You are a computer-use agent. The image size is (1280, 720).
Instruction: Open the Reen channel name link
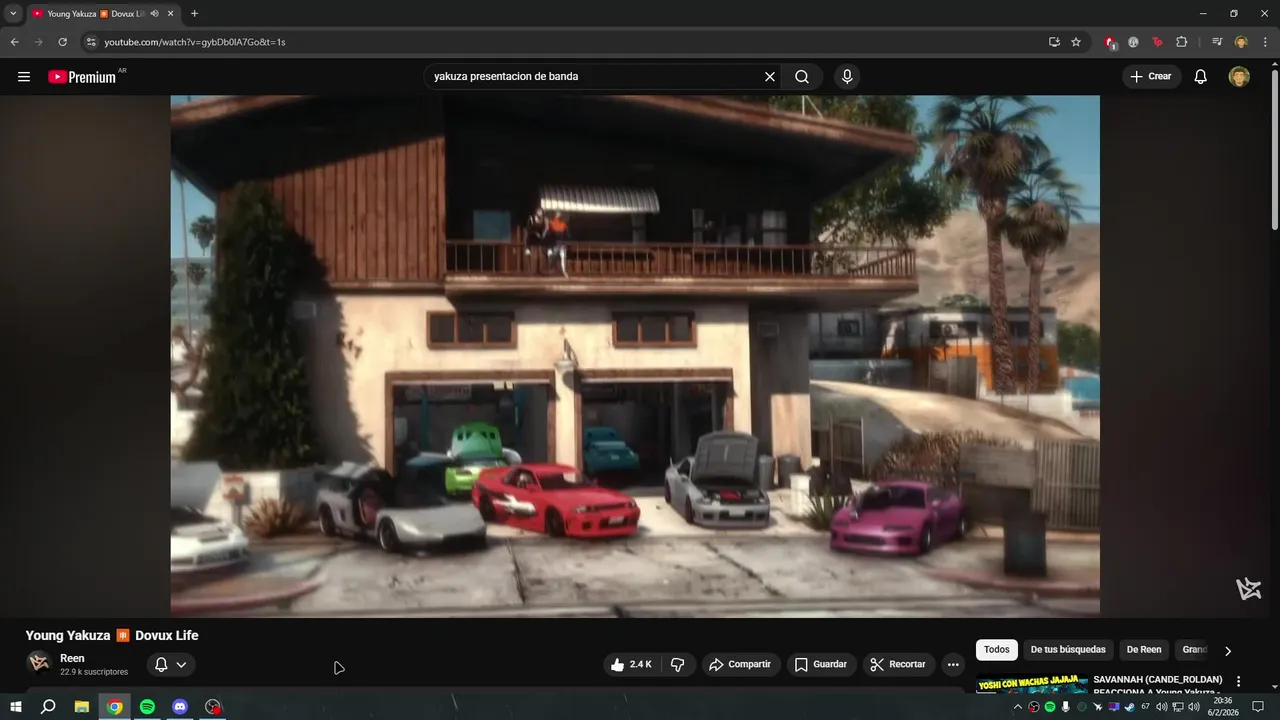[x=72, y=658]
